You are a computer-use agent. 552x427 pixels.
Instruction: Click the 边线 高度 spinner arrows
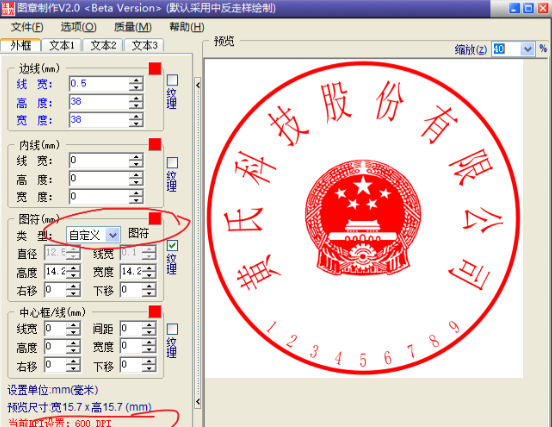[136, 102]
